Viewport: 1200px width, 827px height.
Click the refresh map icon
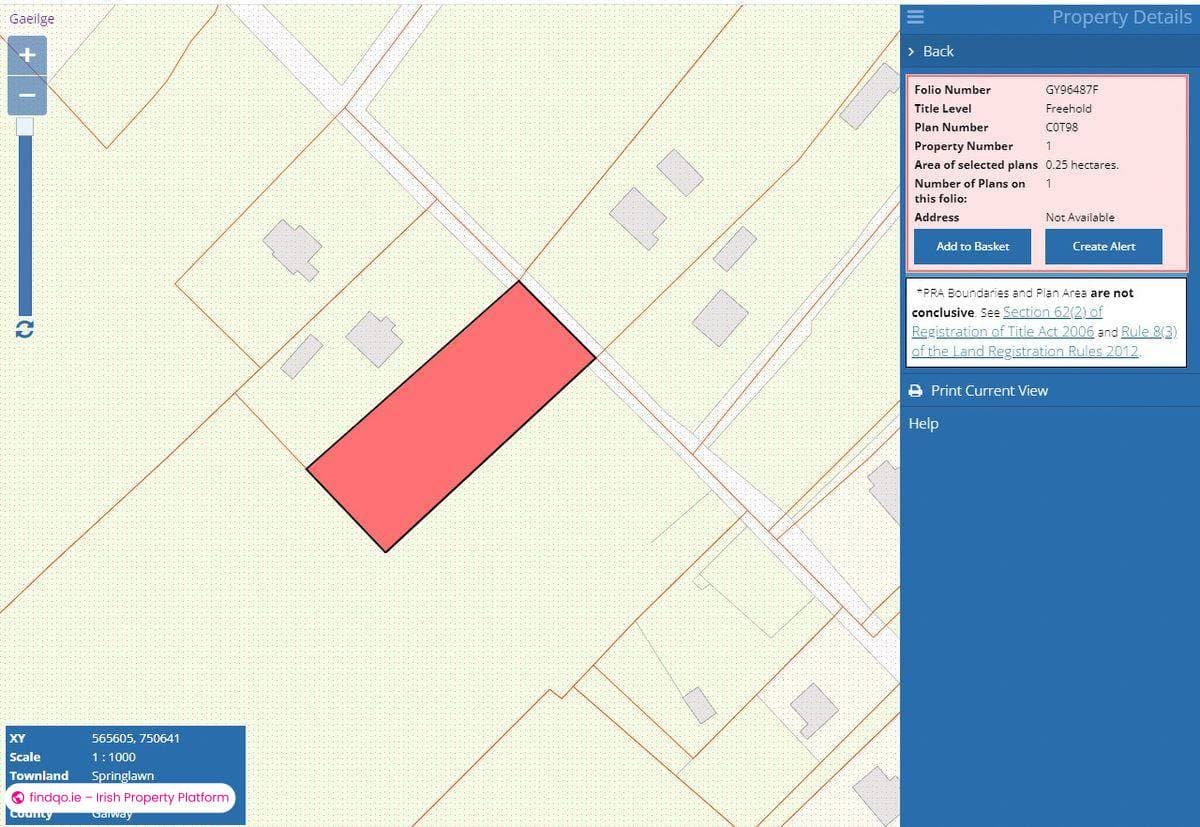coord(24,330)
